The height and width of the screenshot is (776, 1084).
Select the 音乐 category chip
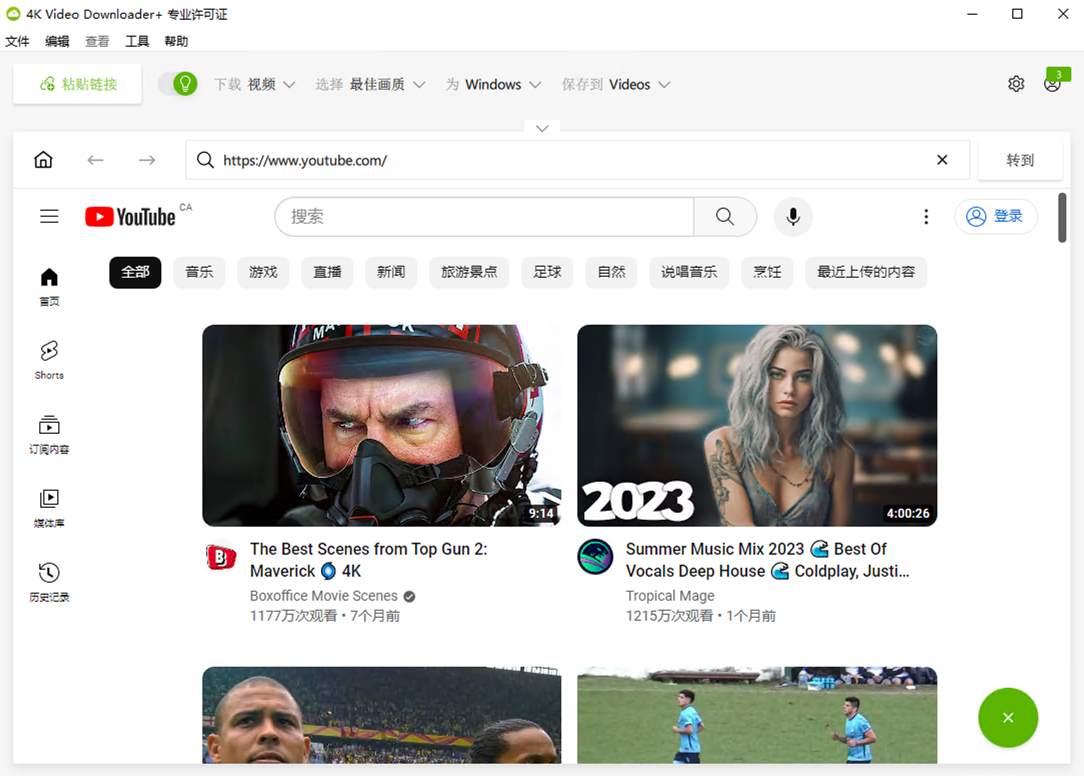[199, 272]
